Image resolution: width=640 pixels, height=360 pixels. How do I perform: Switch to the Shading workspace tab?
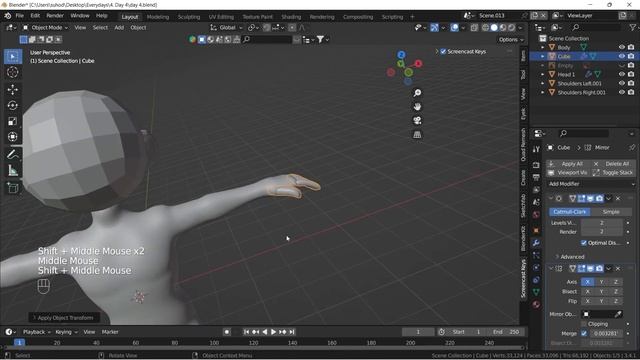tap(291, 17)
